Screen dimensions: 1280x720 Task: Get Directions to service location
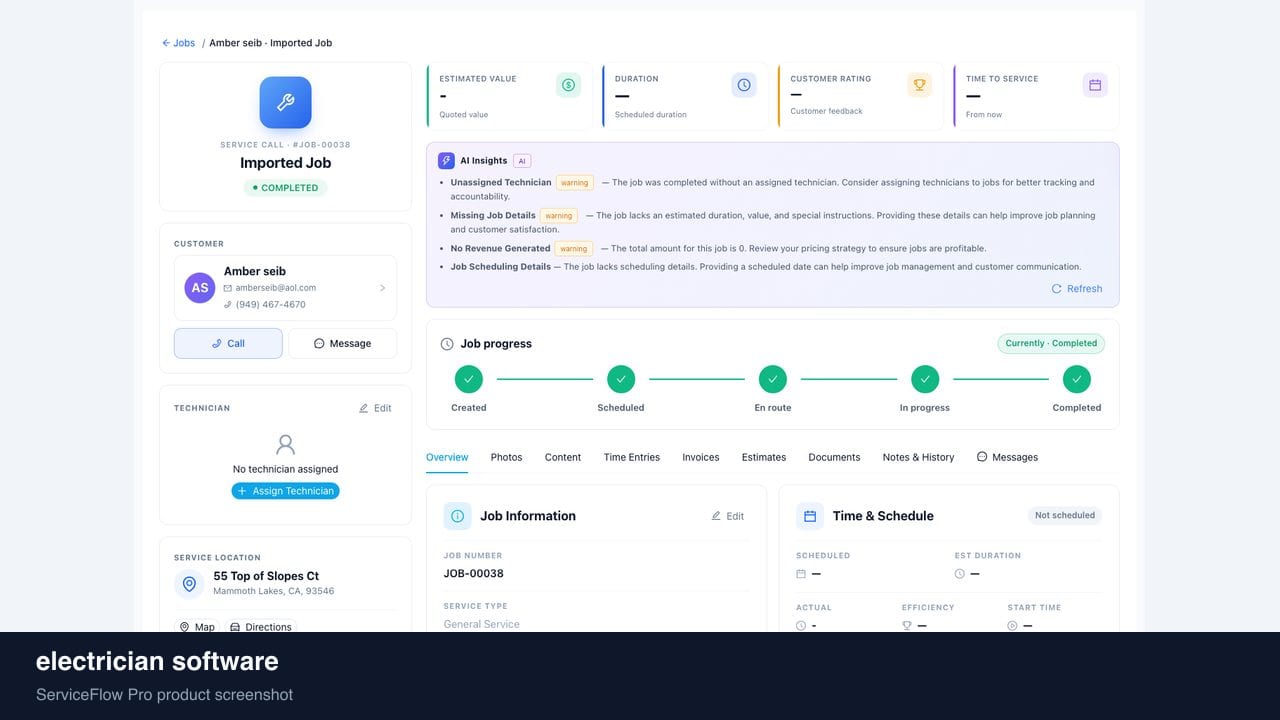pyautogui.click(x=261, y=627)
